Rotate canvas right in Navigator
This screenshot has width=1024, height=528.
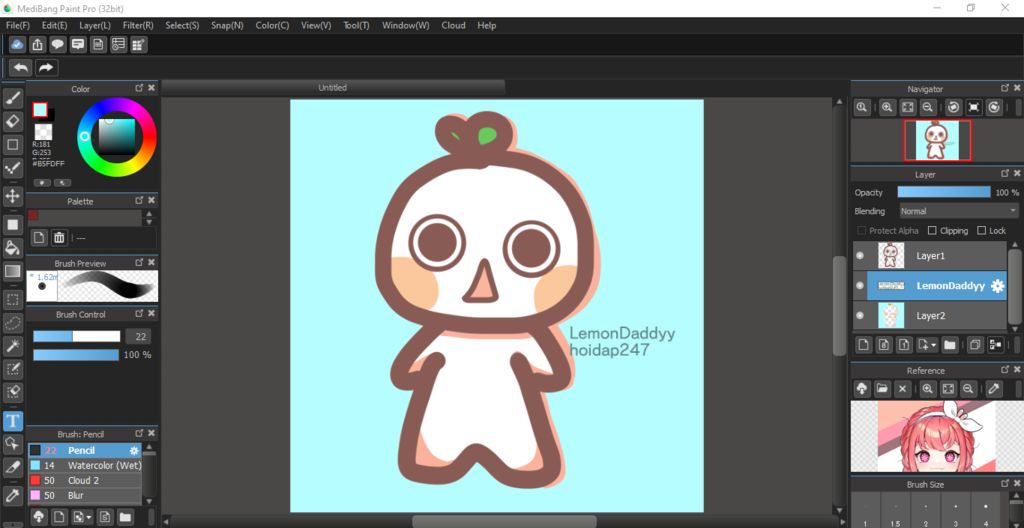(x=994, y=107)
